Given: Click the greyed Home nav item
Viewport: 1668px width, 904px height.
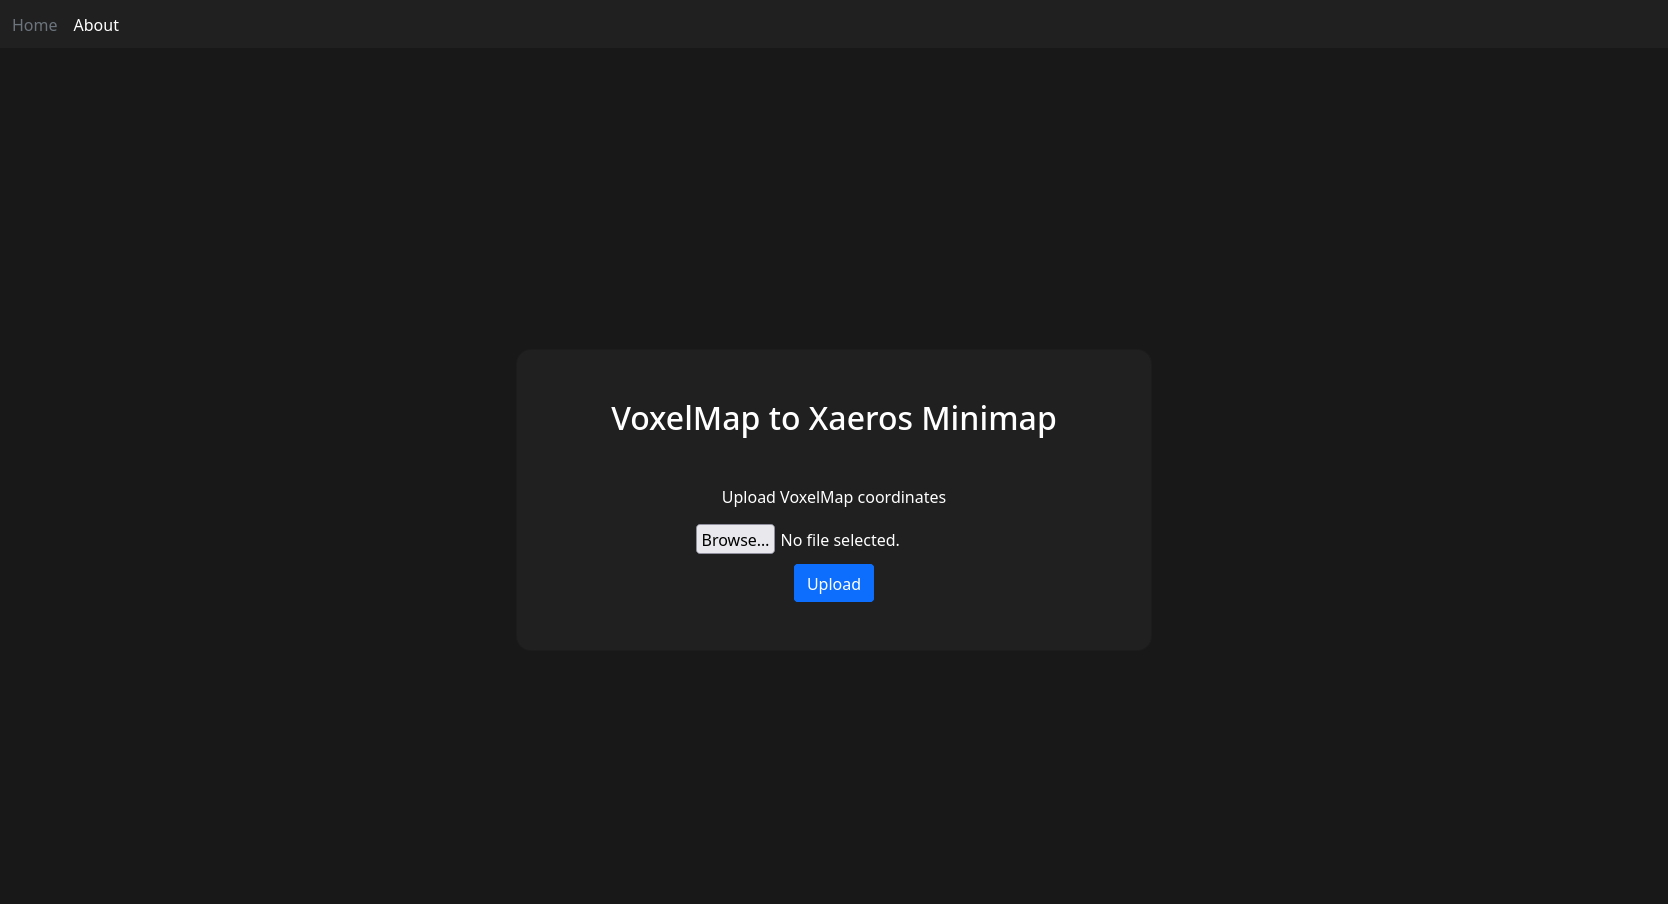Looking at the screenshot, I should click(x=34, y=25).
